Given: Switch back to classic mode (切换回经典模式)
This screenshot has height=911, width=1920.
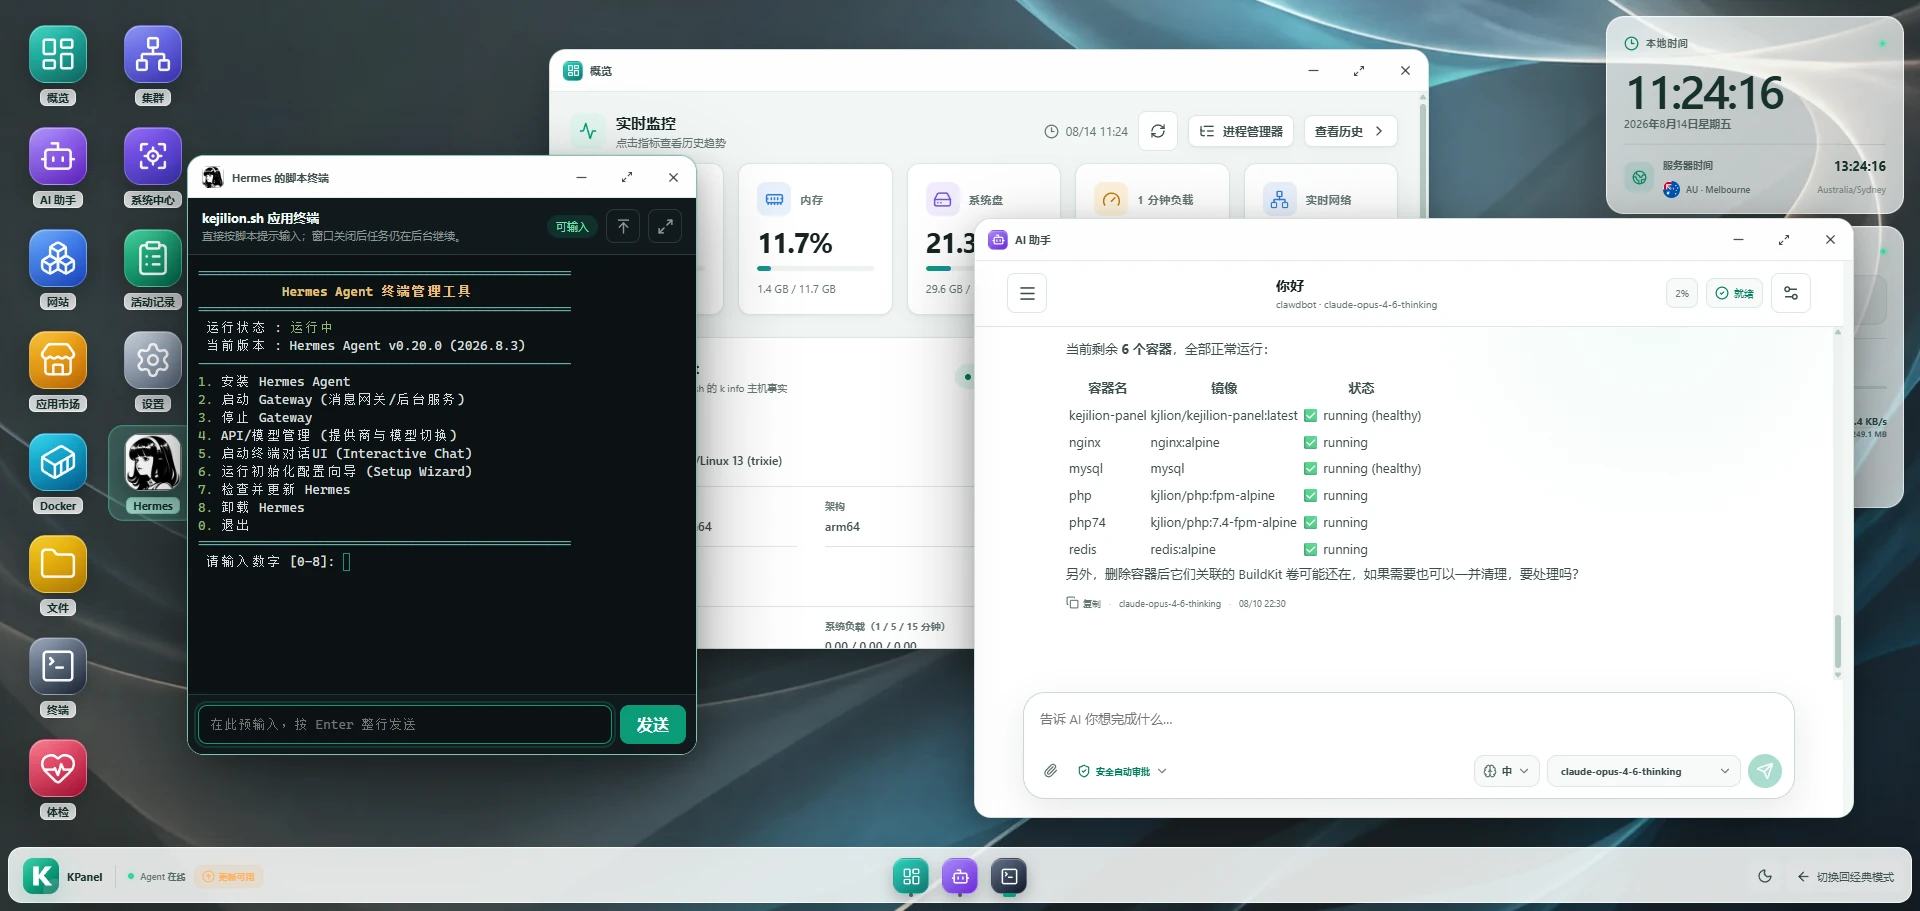Looking at the screenshot, I should pos(1846,877).
